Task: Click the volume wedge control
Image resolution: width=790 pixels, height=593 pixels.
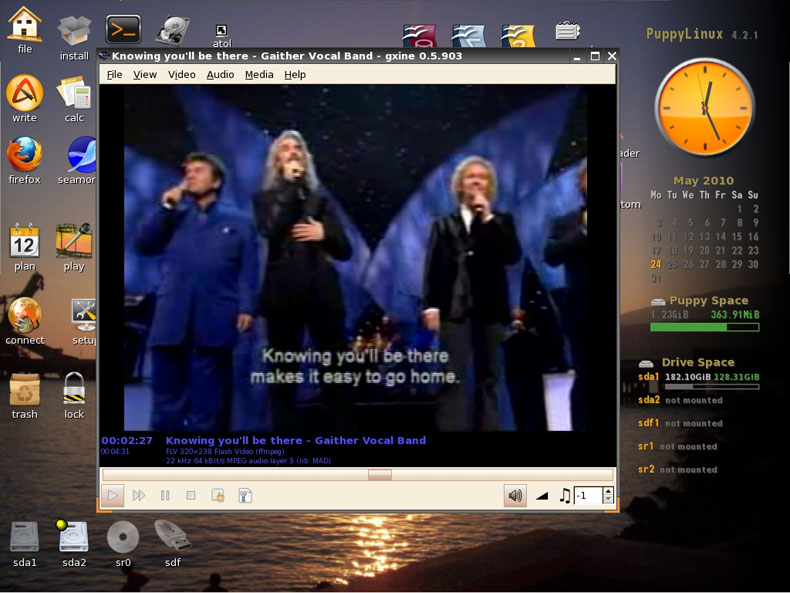Action: pyautogui.click(x=542, y=496)
